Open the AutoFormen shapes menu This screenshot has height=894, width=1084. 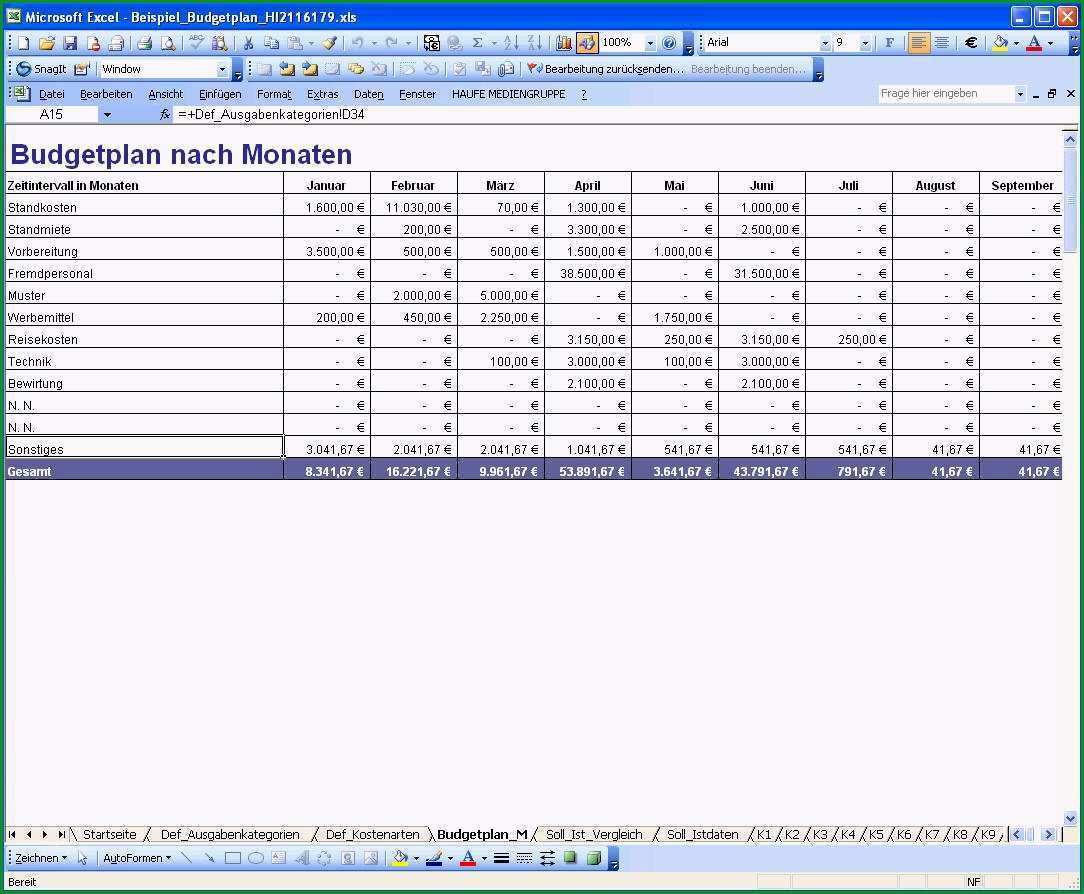[x=137, y=858]
